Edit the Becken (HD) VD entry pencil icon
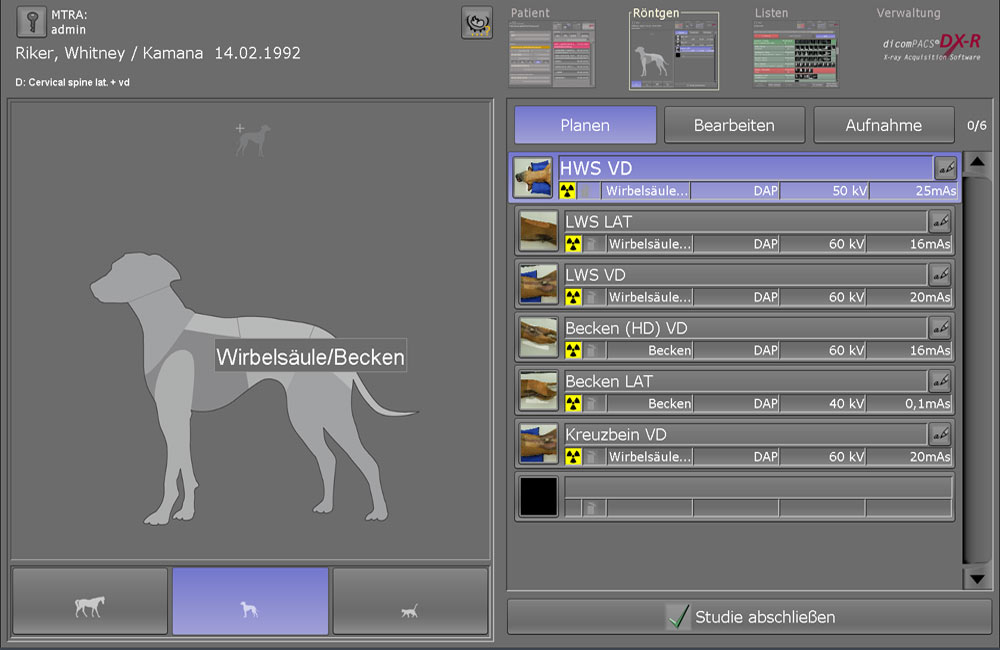The height and width of the screenshot is (650, 1000). [x=940, y=328]
